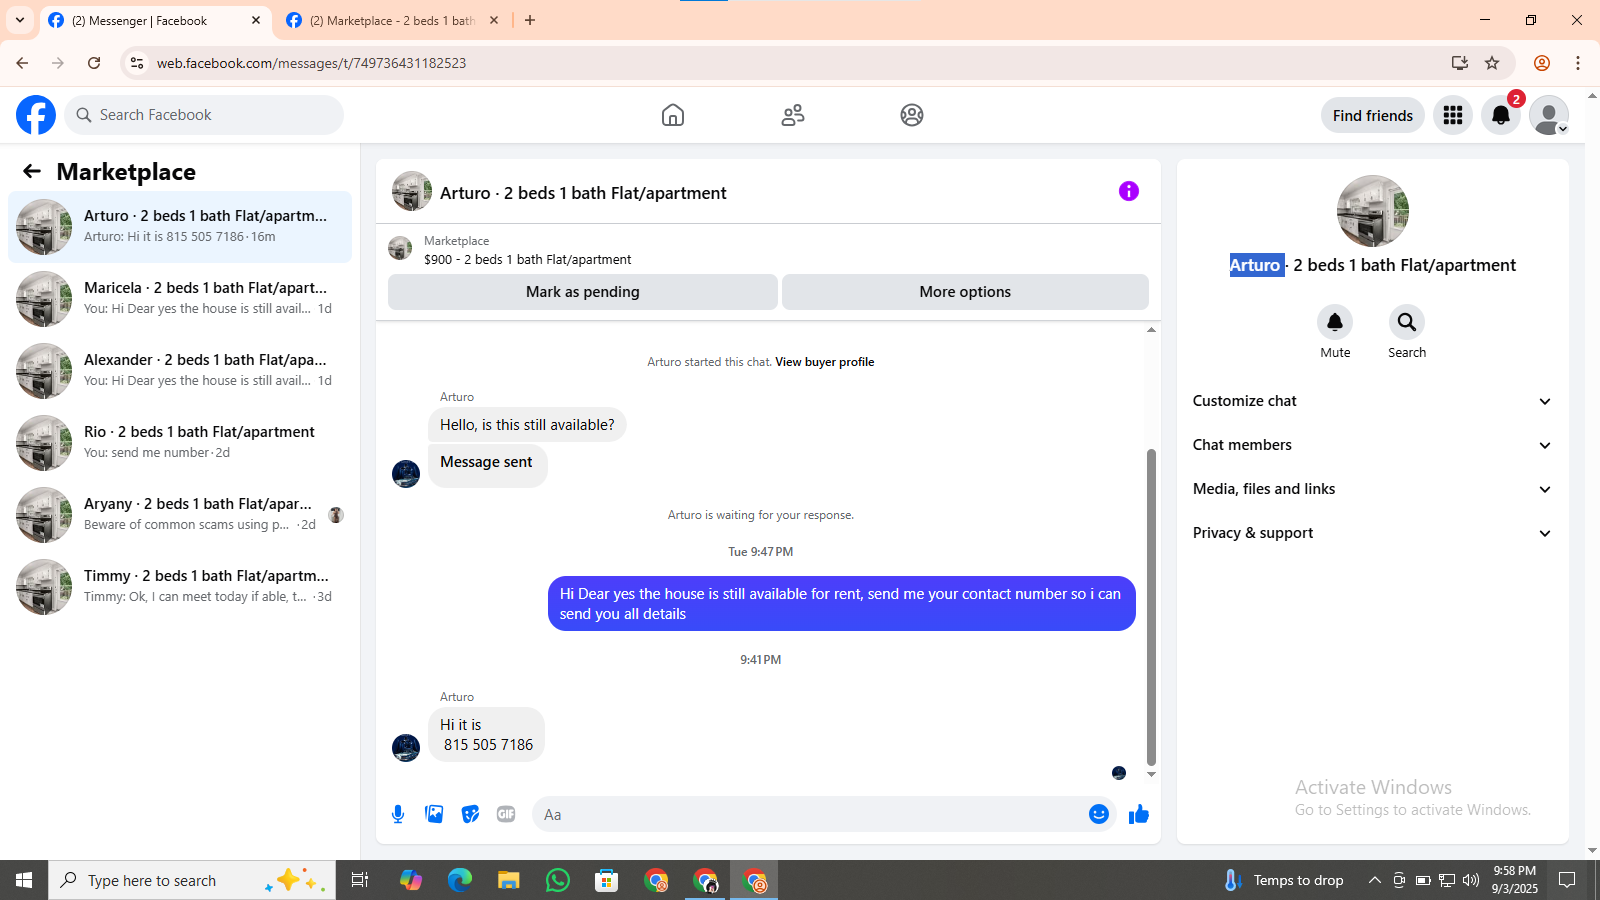Image resolution: width=1600 pixels, height=900 pixels.
Task: Expand the Chat members section
Action: (x=1372, y=445)
